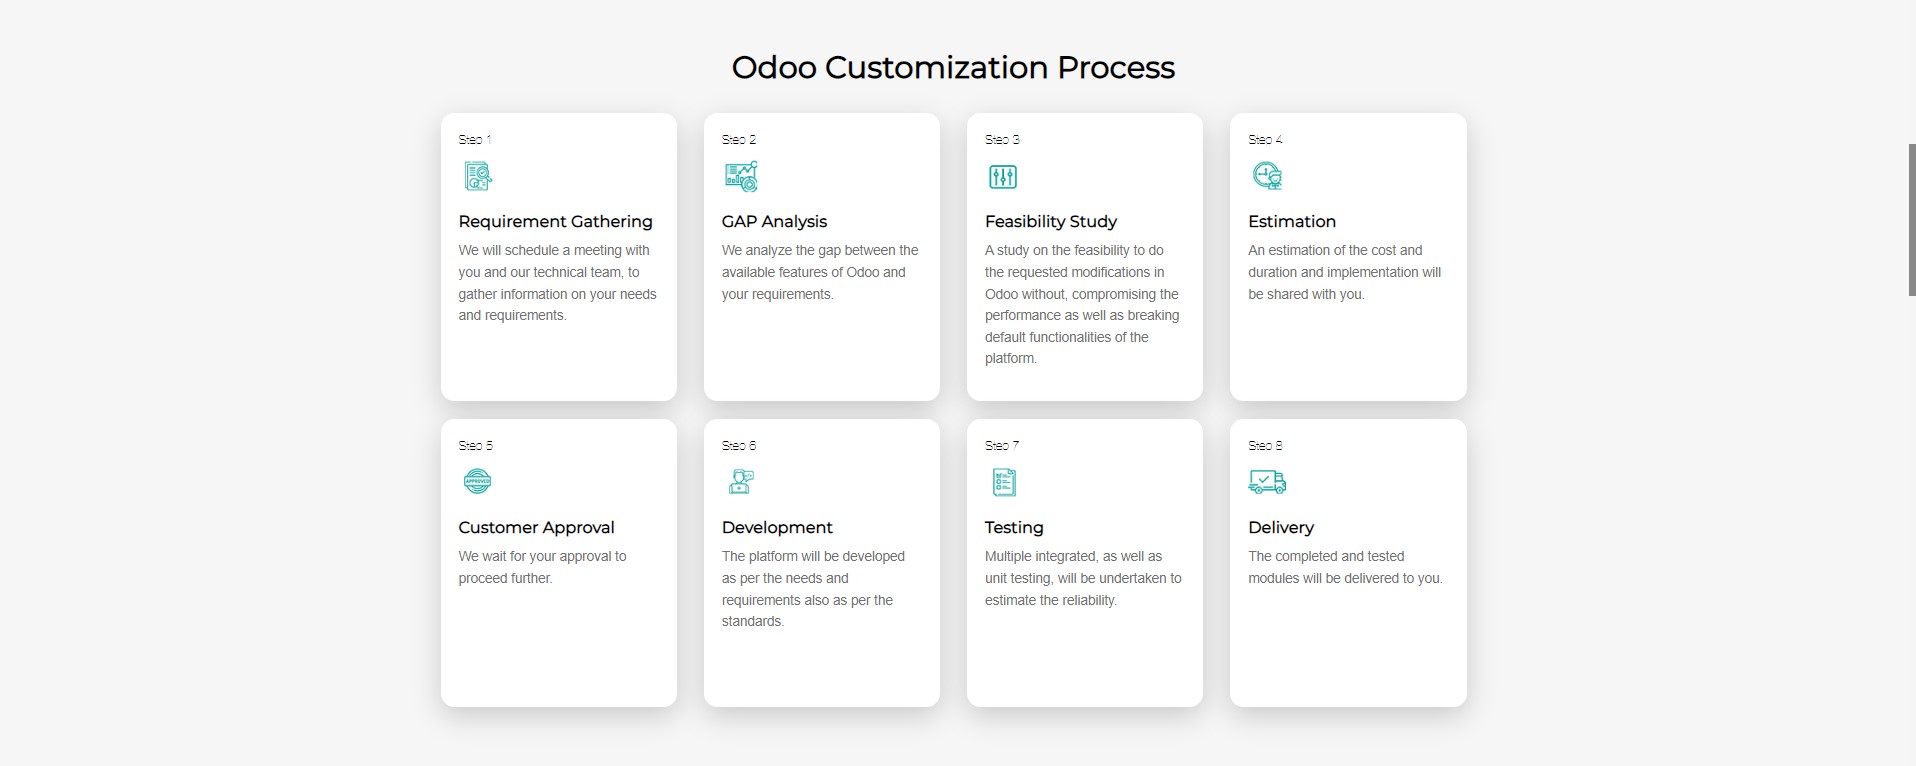Click the Development programmer icon

pos(741,482)
